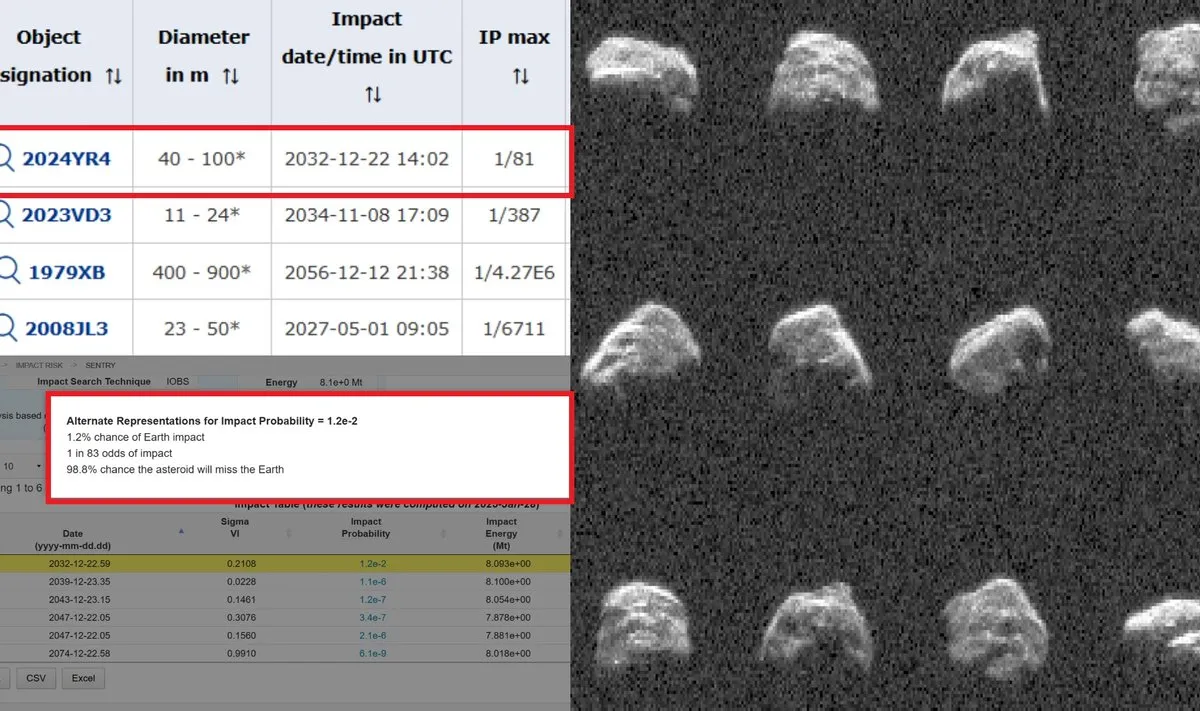This screenshot has width=1200, height=711.
Task: Sort using Object Designation arrows icon
Action: click(x=113, y=75)
